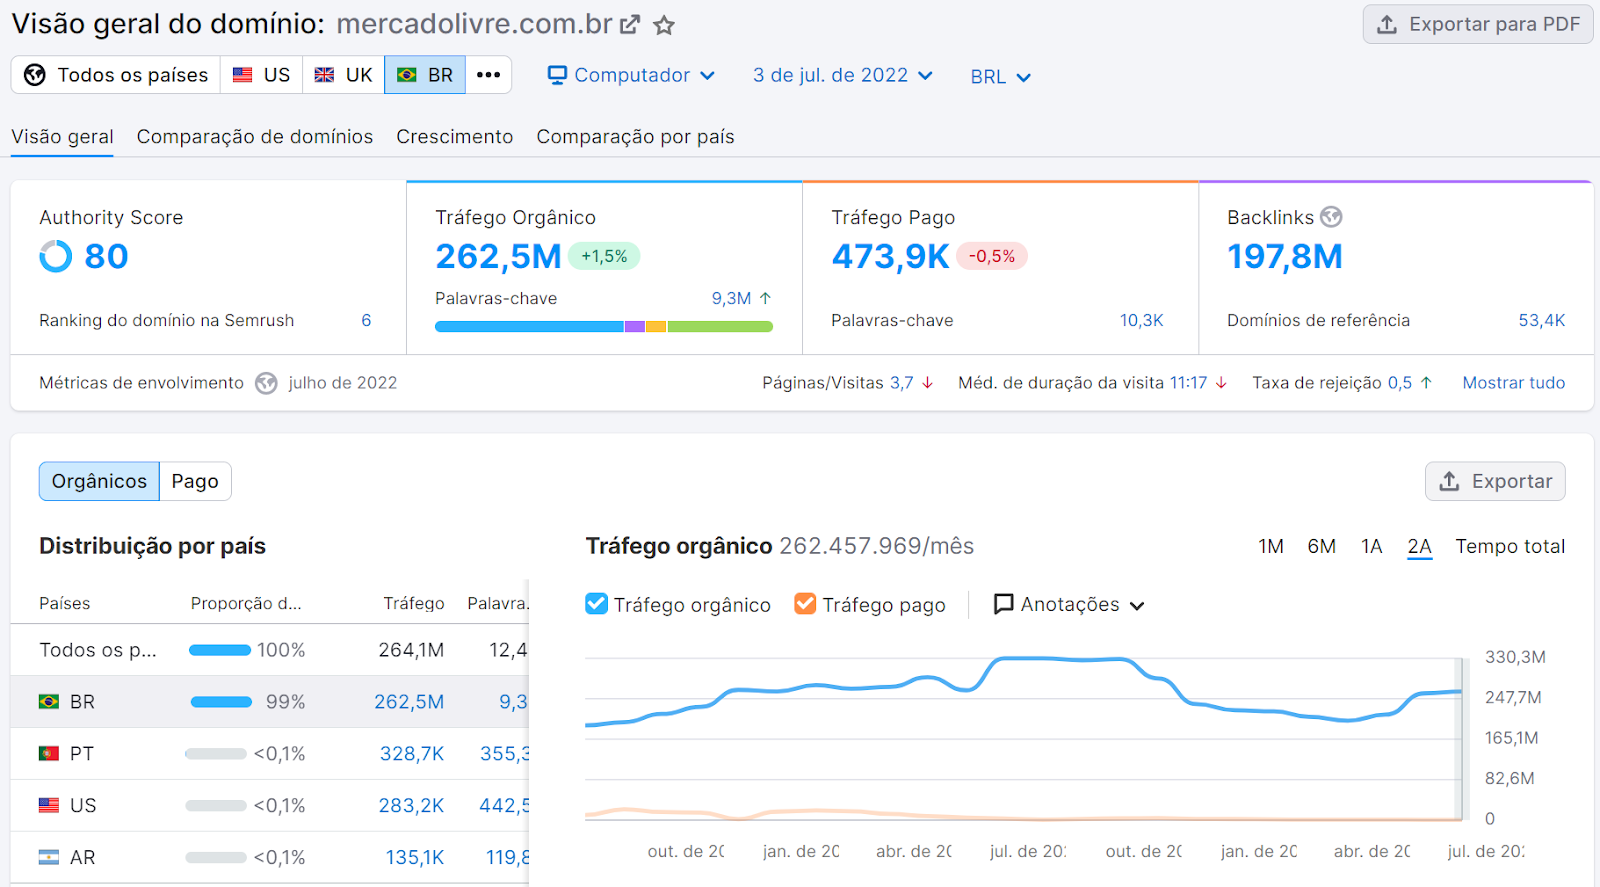Click the US flag icon
The height and width of the screenshot is (887, 1600).
pyautogui.click(x=243, y=75)
